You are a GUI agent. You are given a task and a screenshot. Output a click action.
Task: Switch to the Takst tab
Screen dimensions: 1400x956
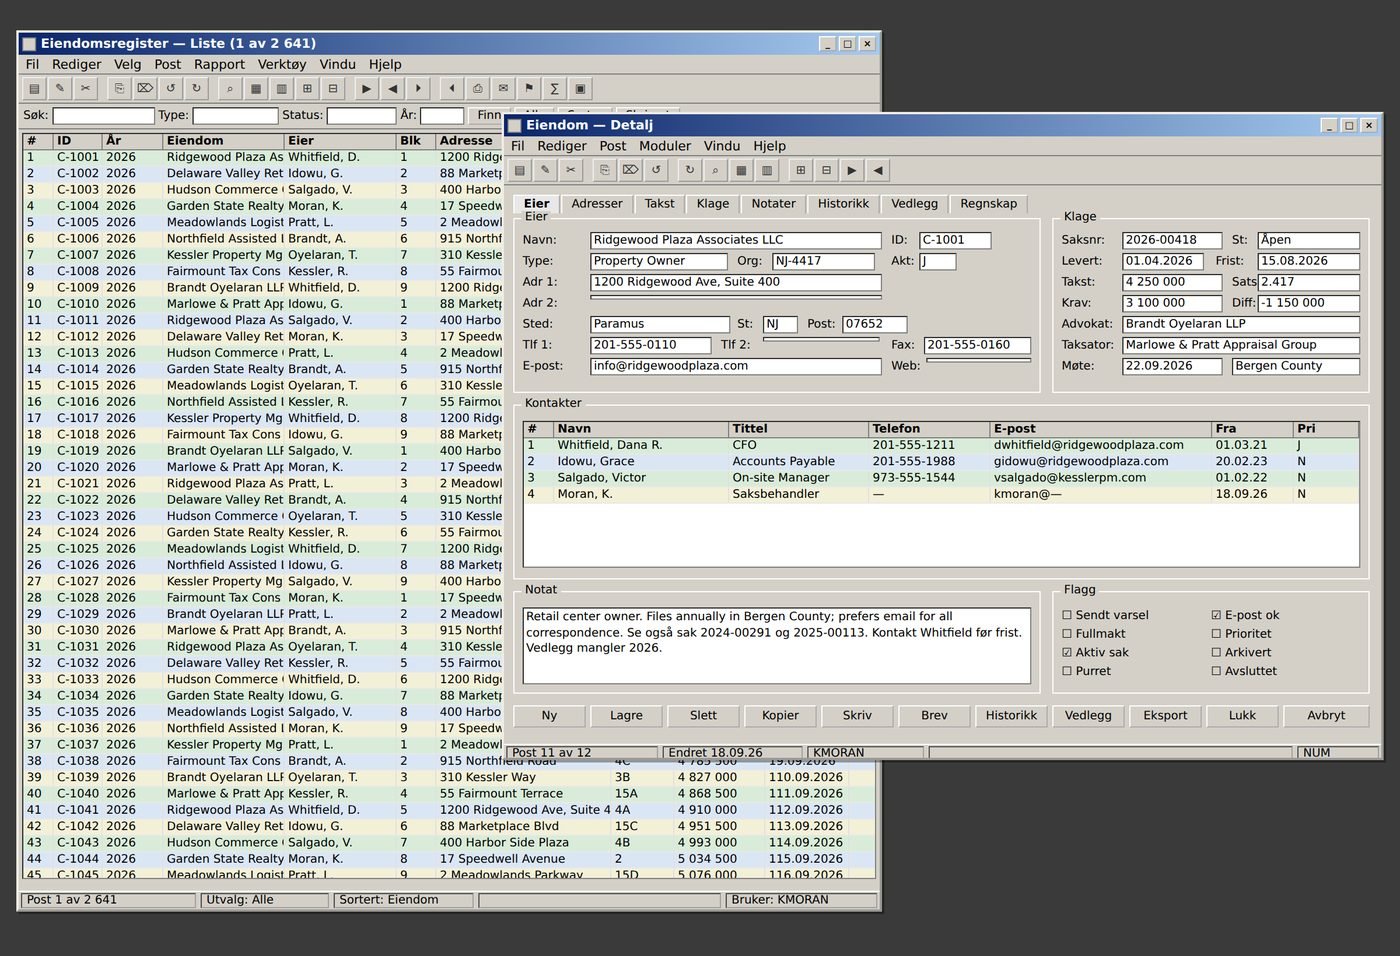[x=659, y=204]
